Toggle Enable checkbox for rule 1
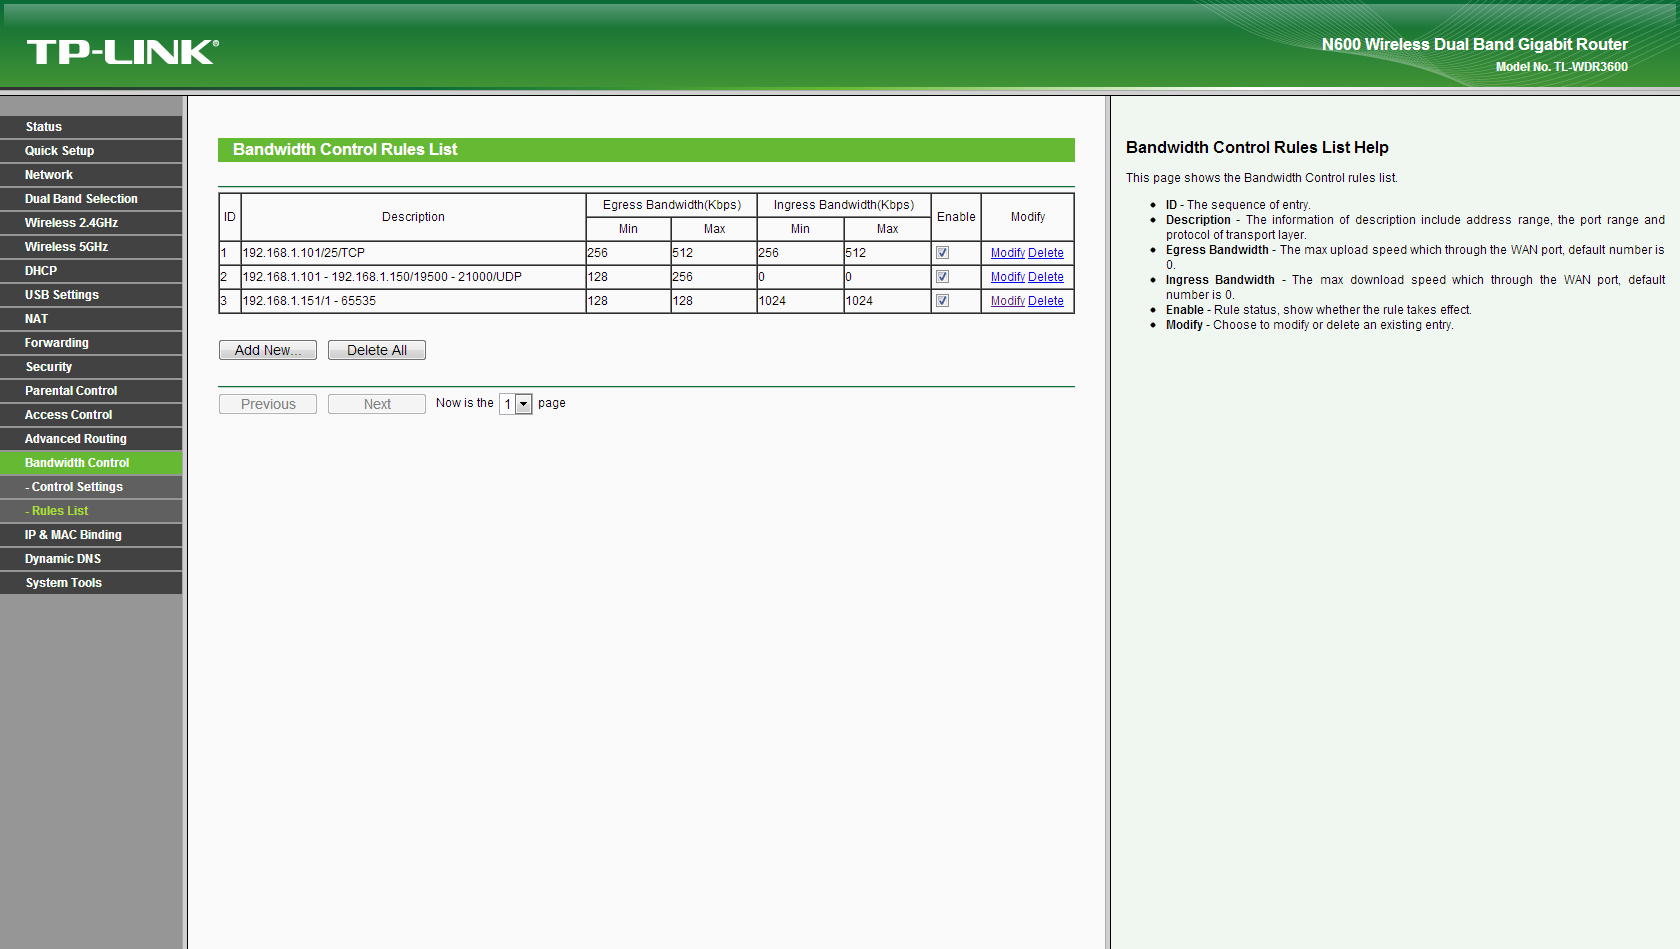The image size is (1680, 949). click(x=942, y=253)
